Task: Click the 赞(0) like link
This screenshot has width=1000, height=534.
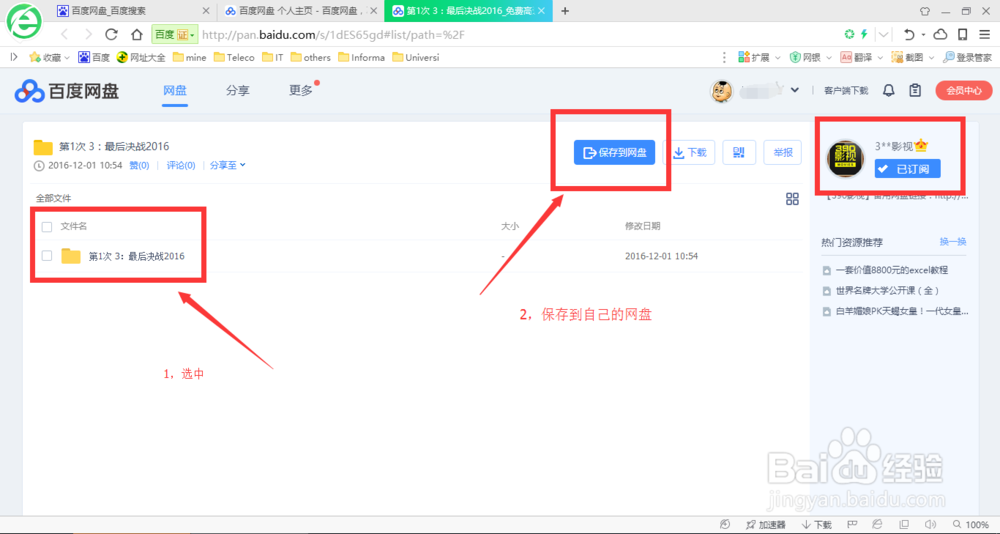Action: [140, 165]
